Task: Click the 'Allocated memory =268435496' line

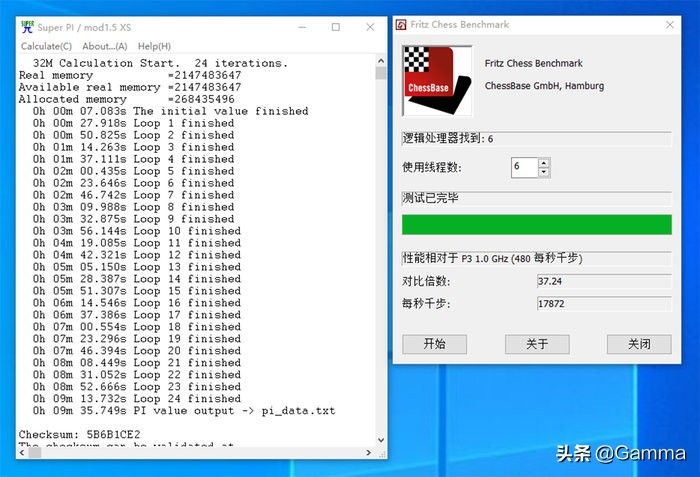Action: [126, 99]
